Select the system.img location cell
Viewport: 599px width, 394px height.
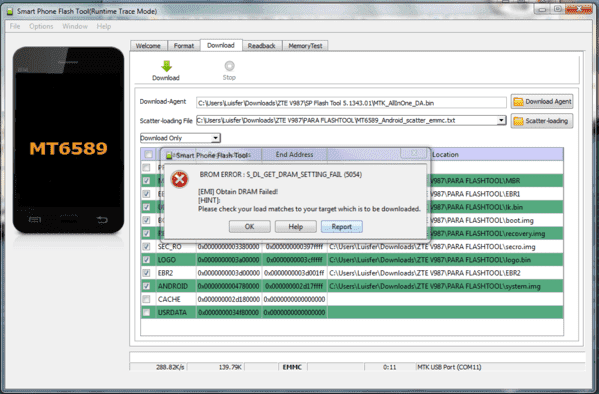[x=445, y=286]
